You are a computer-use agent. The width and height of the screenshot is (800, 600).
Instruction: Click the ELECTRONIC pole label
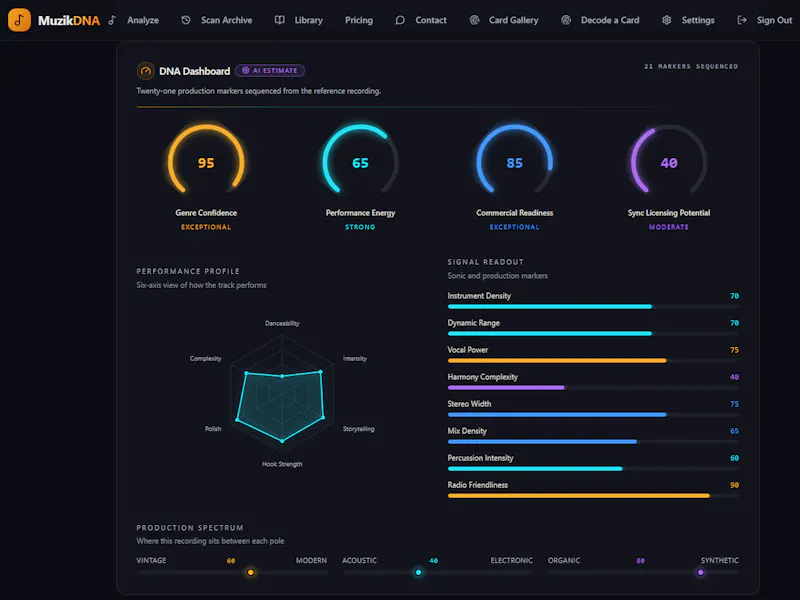511,561
